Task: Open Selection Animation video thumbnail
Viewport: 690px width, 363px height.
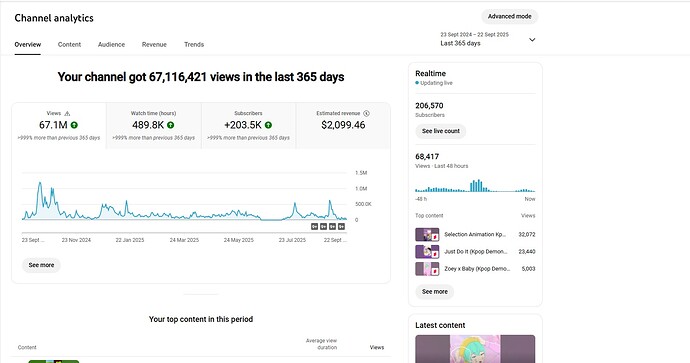Action: [x=427, y=235]
